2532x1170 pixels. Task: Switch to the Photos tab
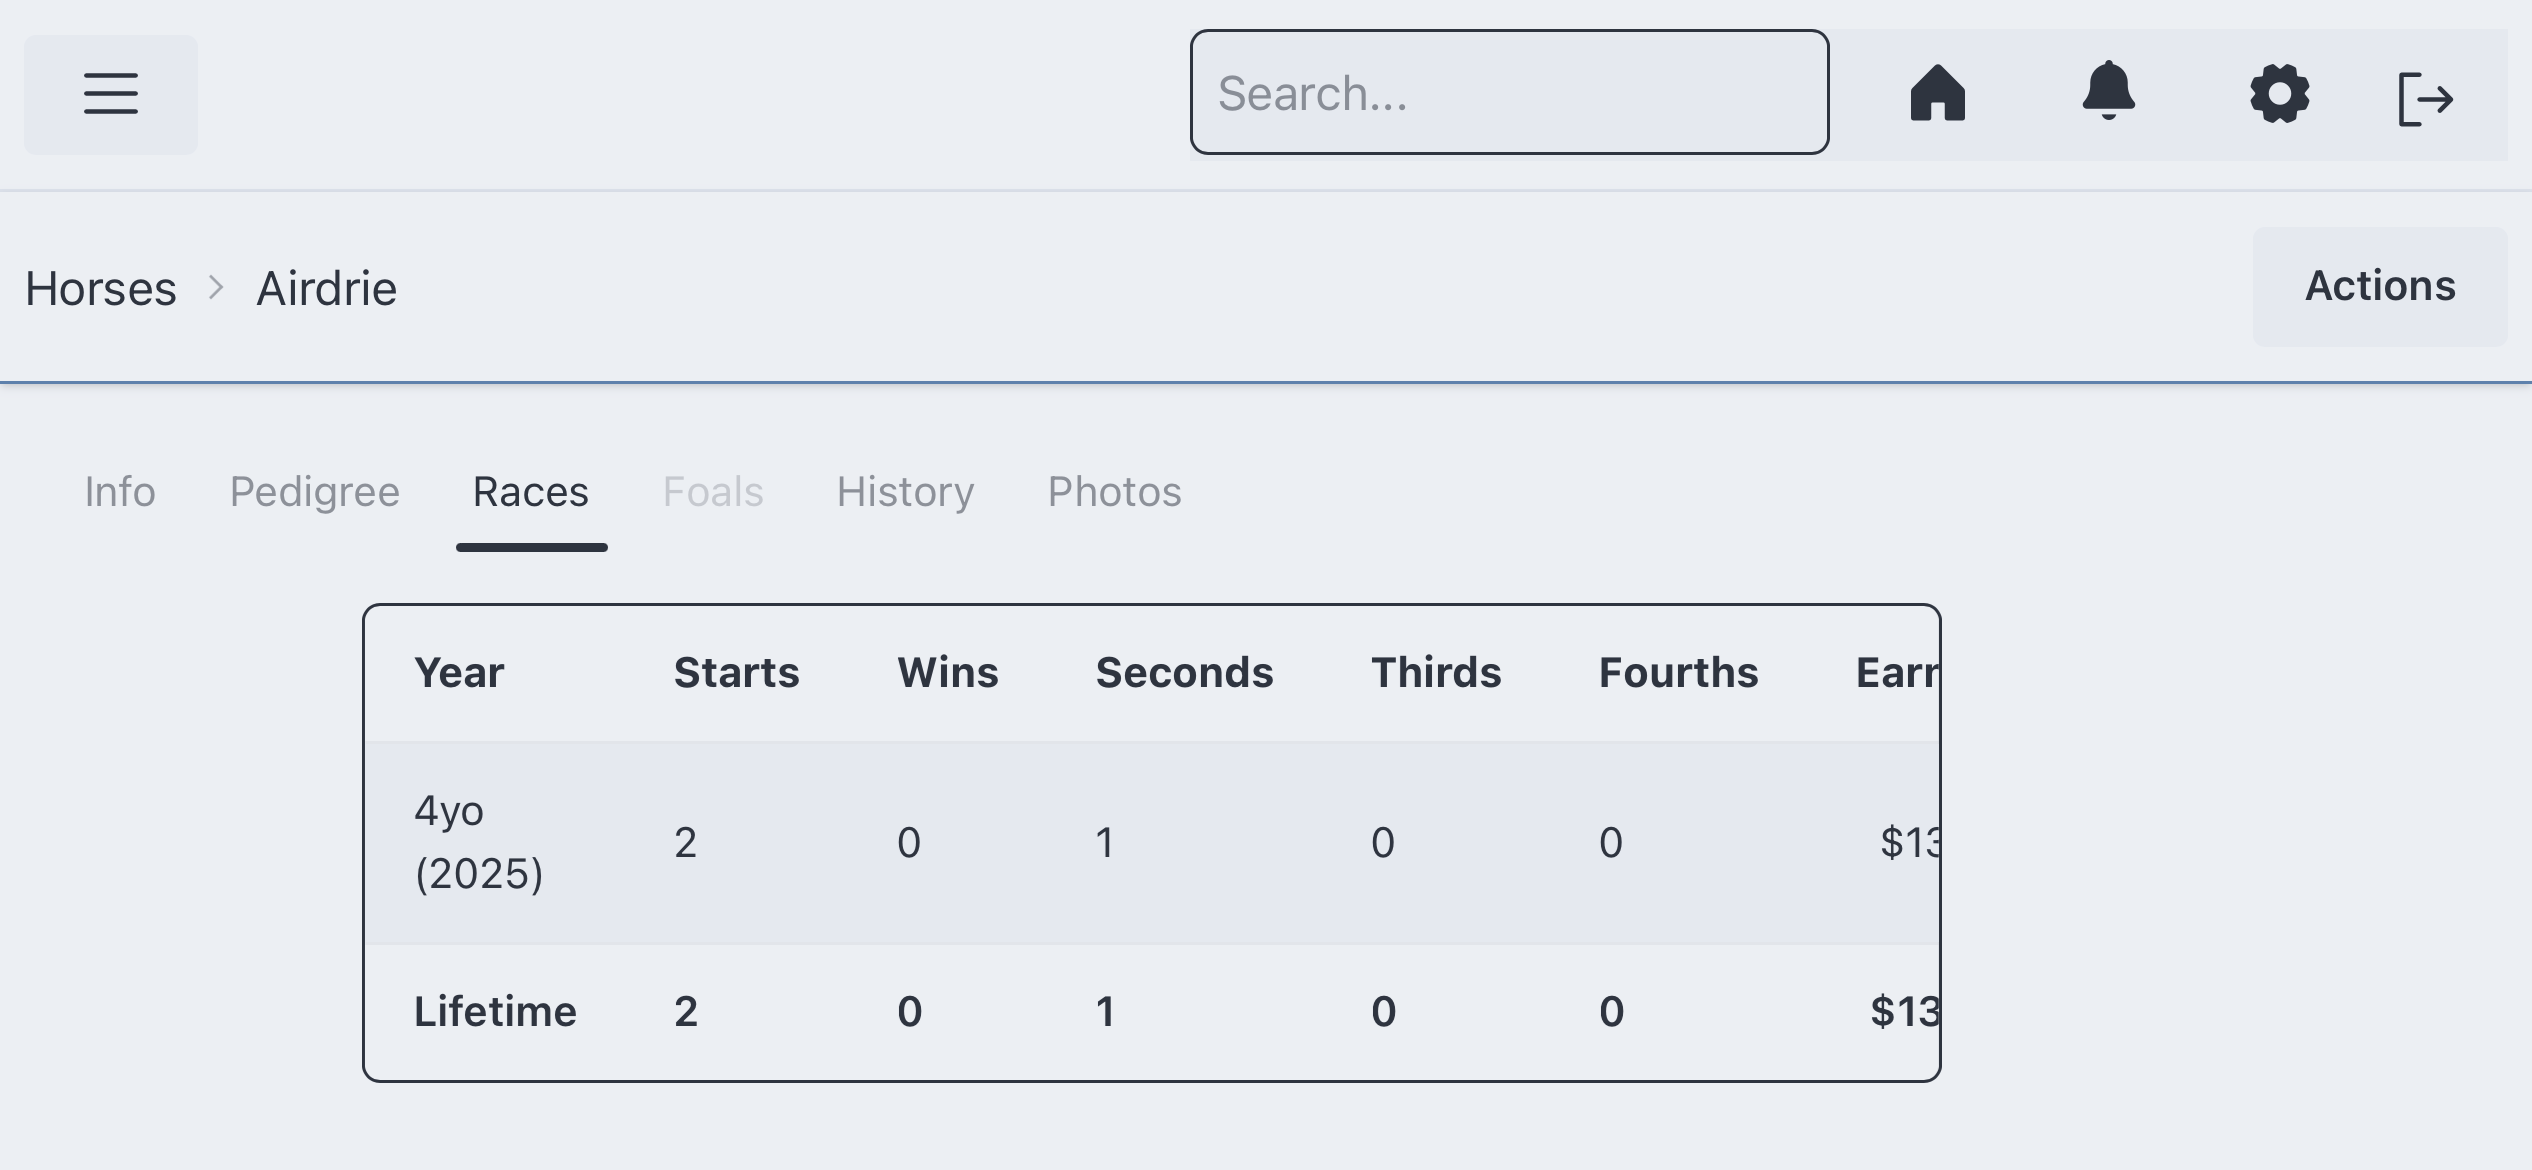[x=1114, y=492]
